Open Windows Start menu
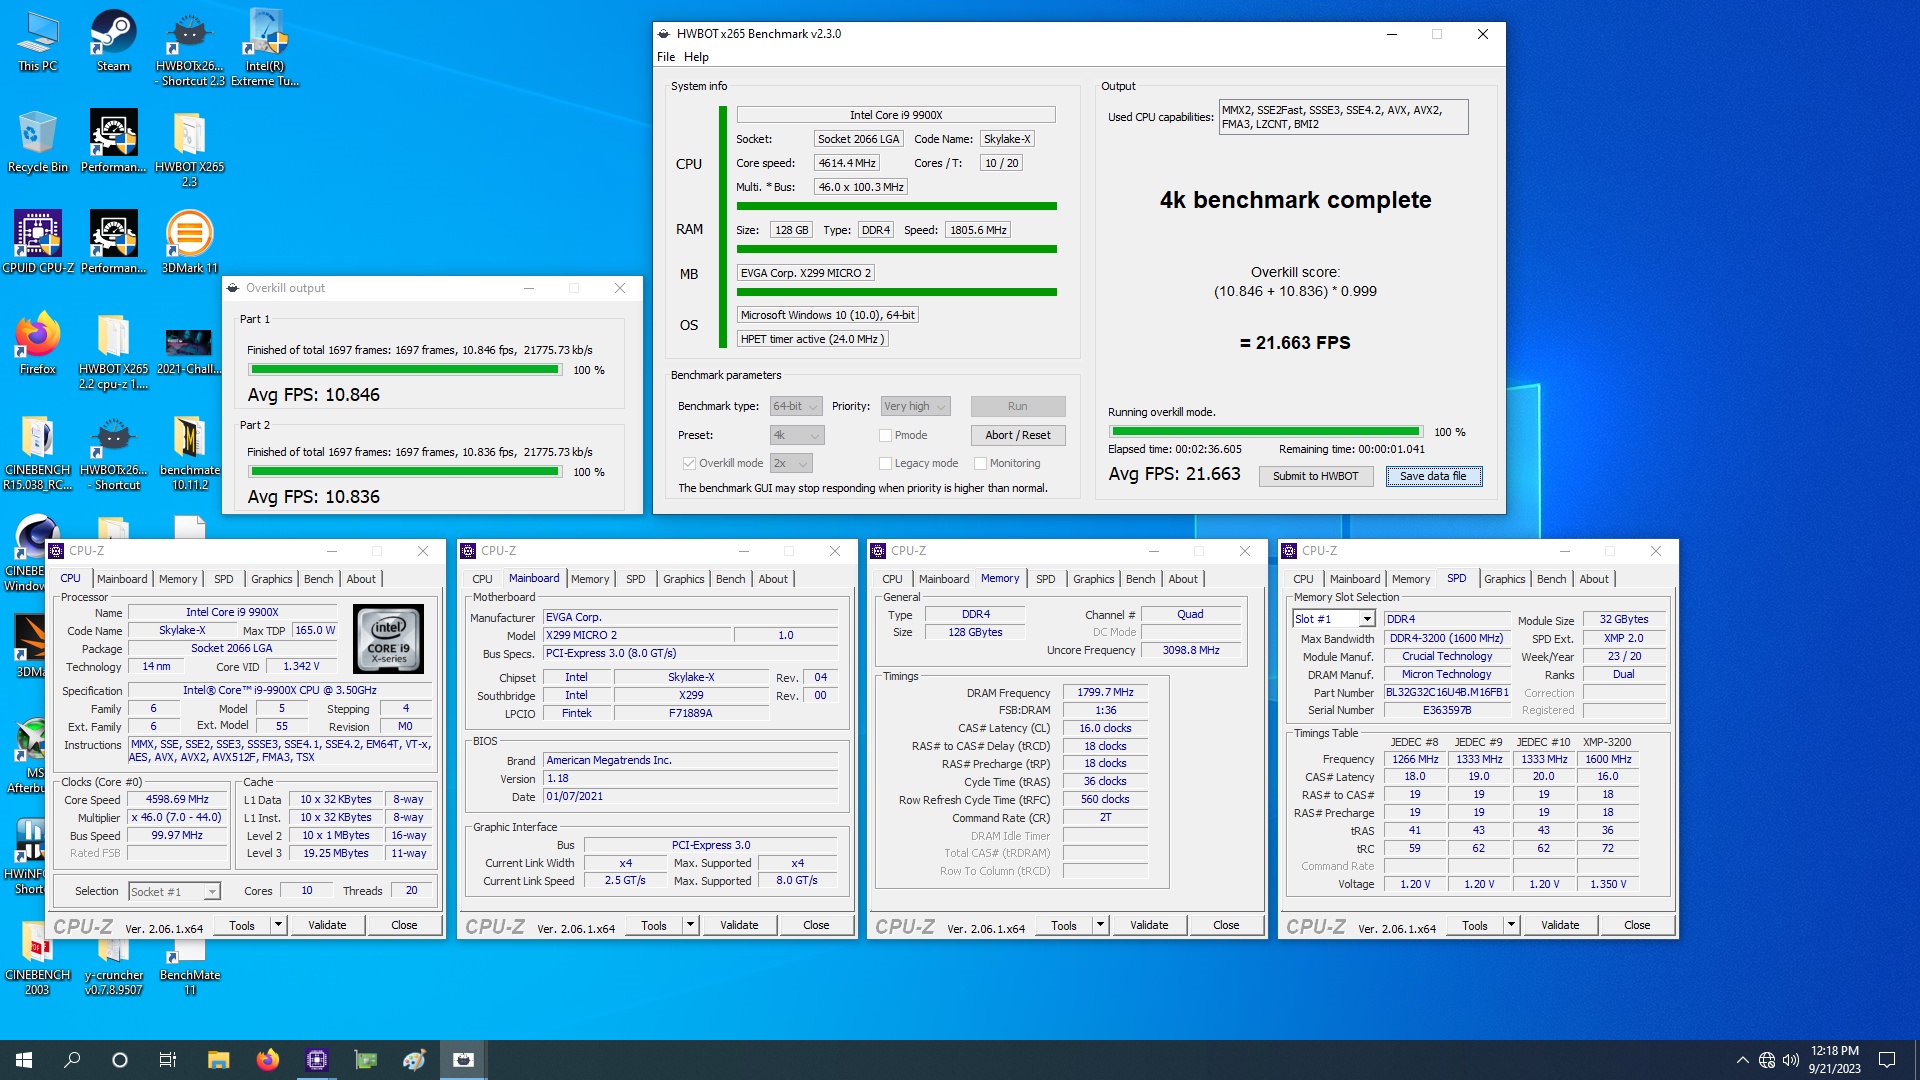Viewport: 1920px width, 1080px height. 24,1060
